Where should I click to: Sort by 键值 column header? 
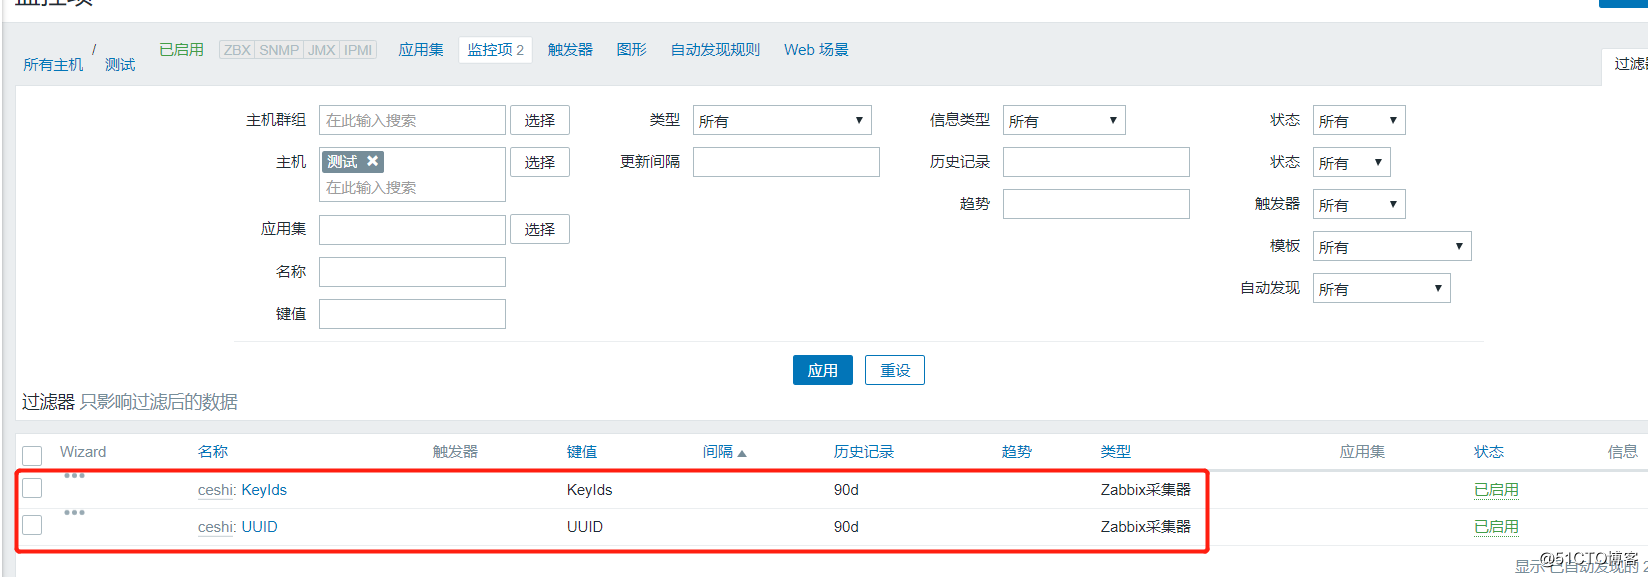(582, 452)
